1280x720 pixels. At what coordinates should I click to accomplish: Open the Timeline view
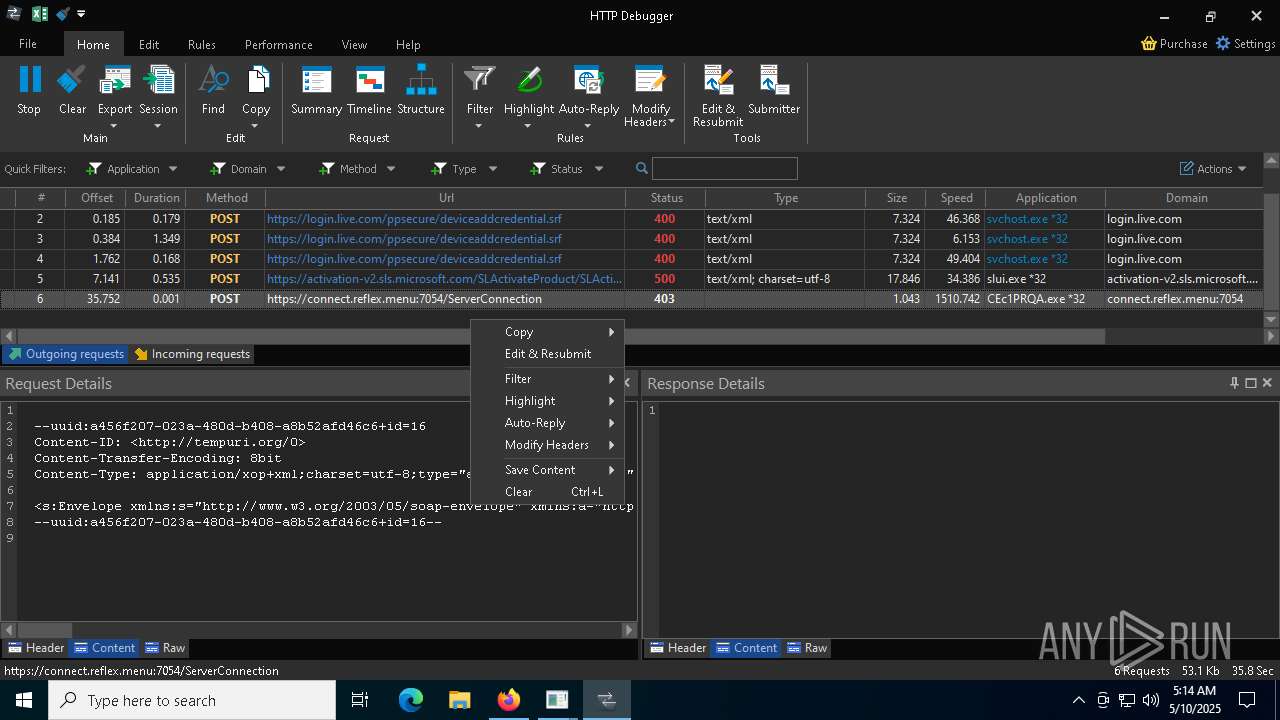(369, 81)
